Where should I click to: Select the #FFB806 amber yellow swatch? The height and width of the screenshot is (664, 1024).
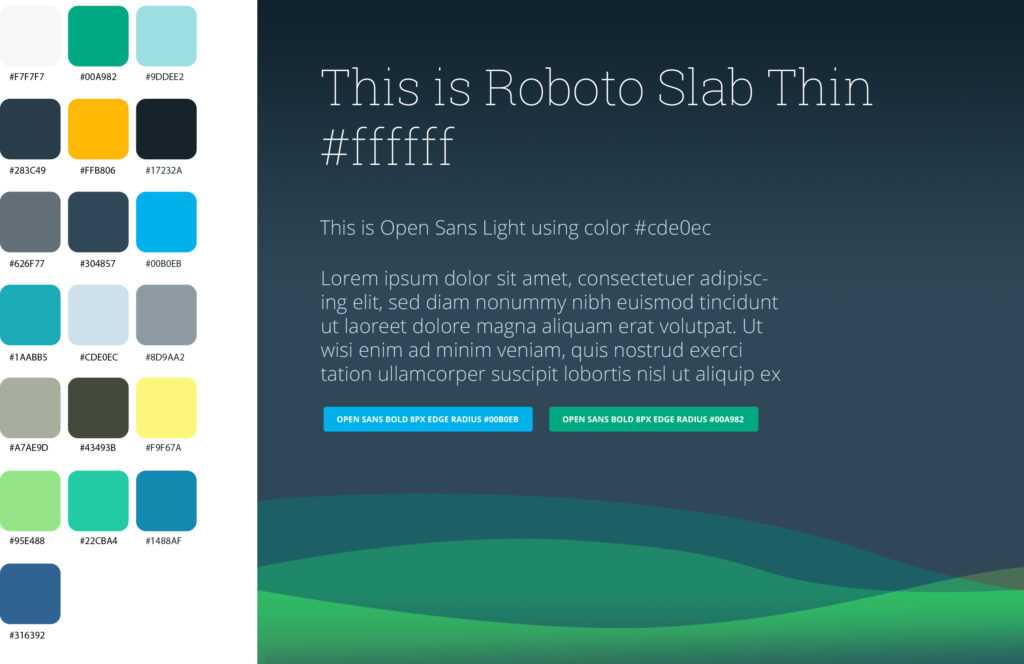[98, 129]
